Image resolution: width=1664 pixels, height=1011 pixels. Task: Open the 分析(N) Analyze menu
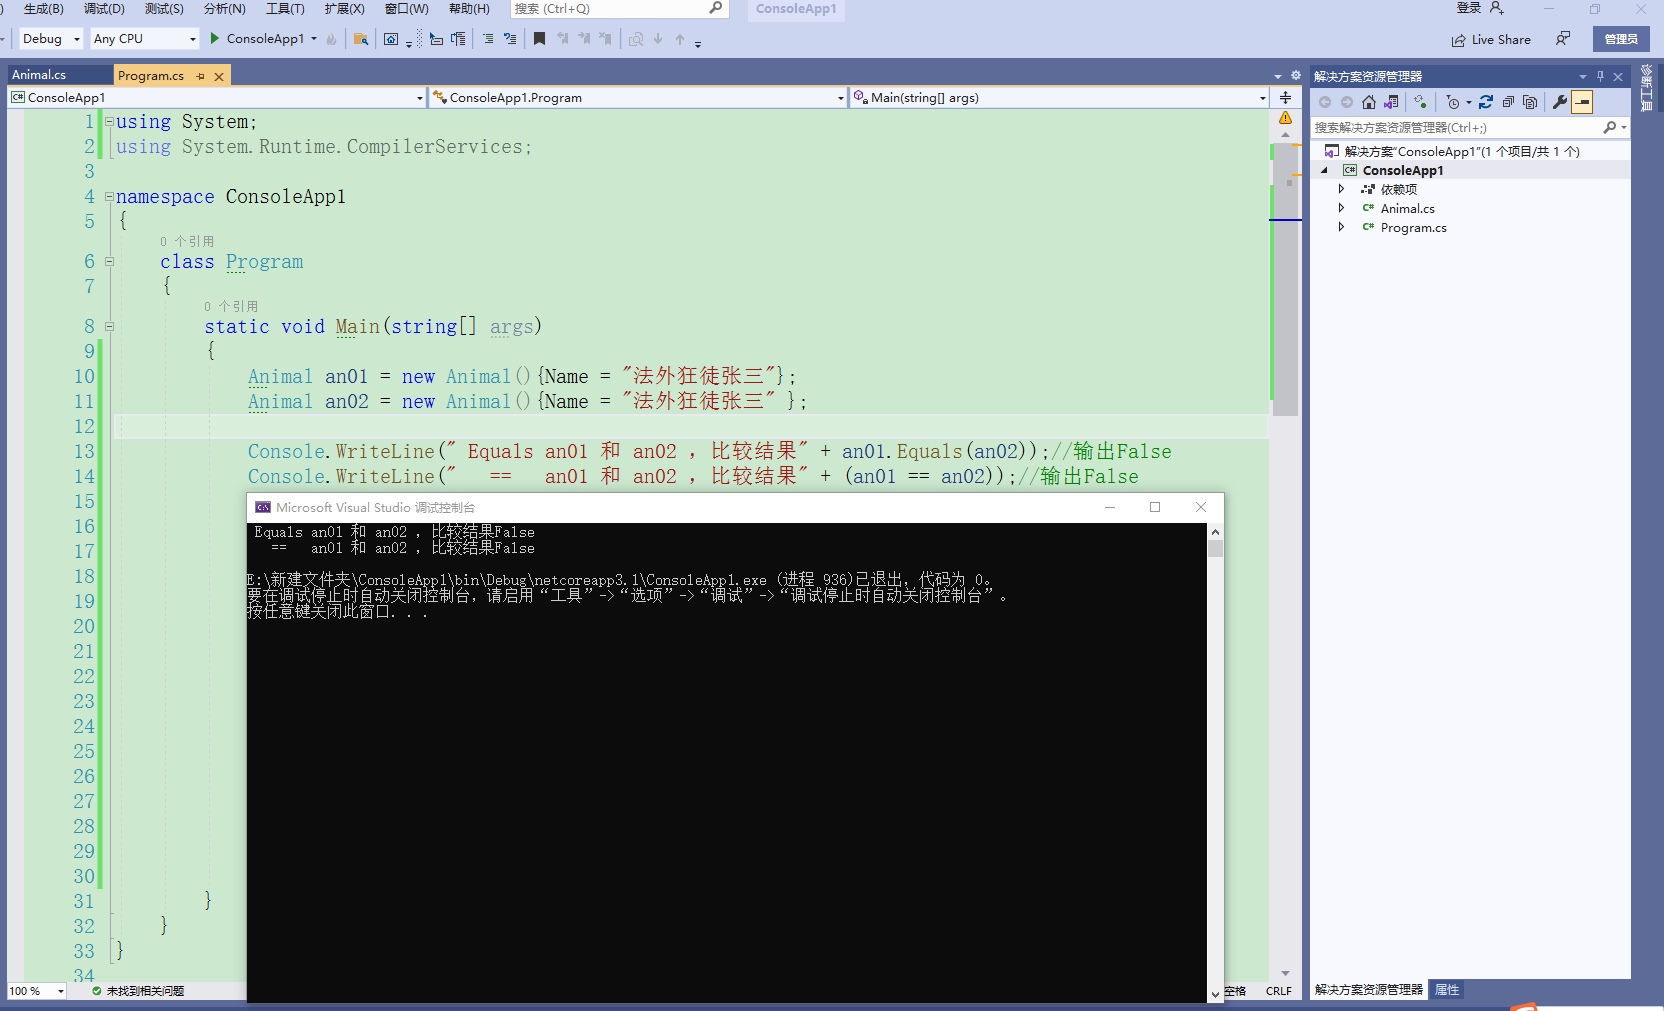point(224,8)
